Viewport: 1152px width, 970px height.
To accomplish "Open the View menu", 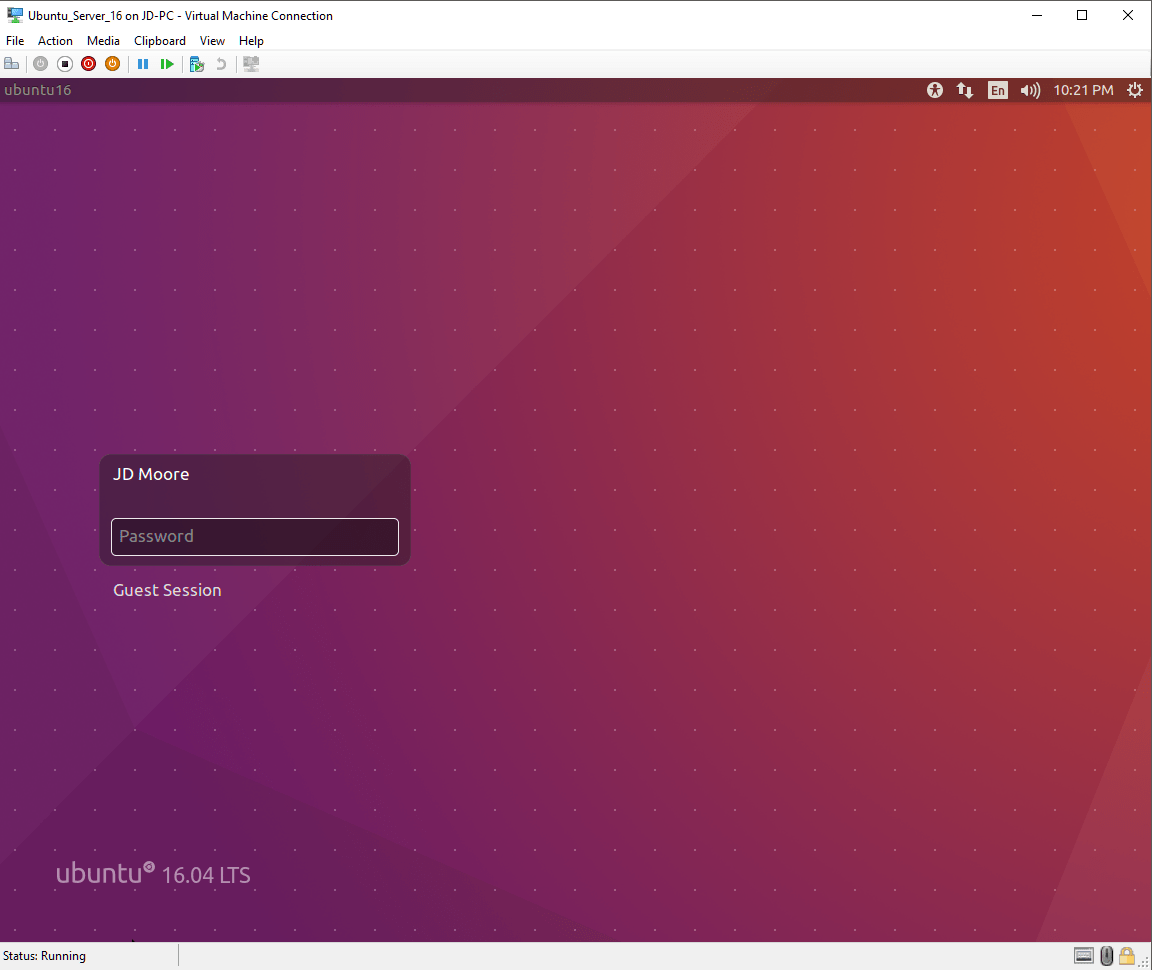I will 212,40.
